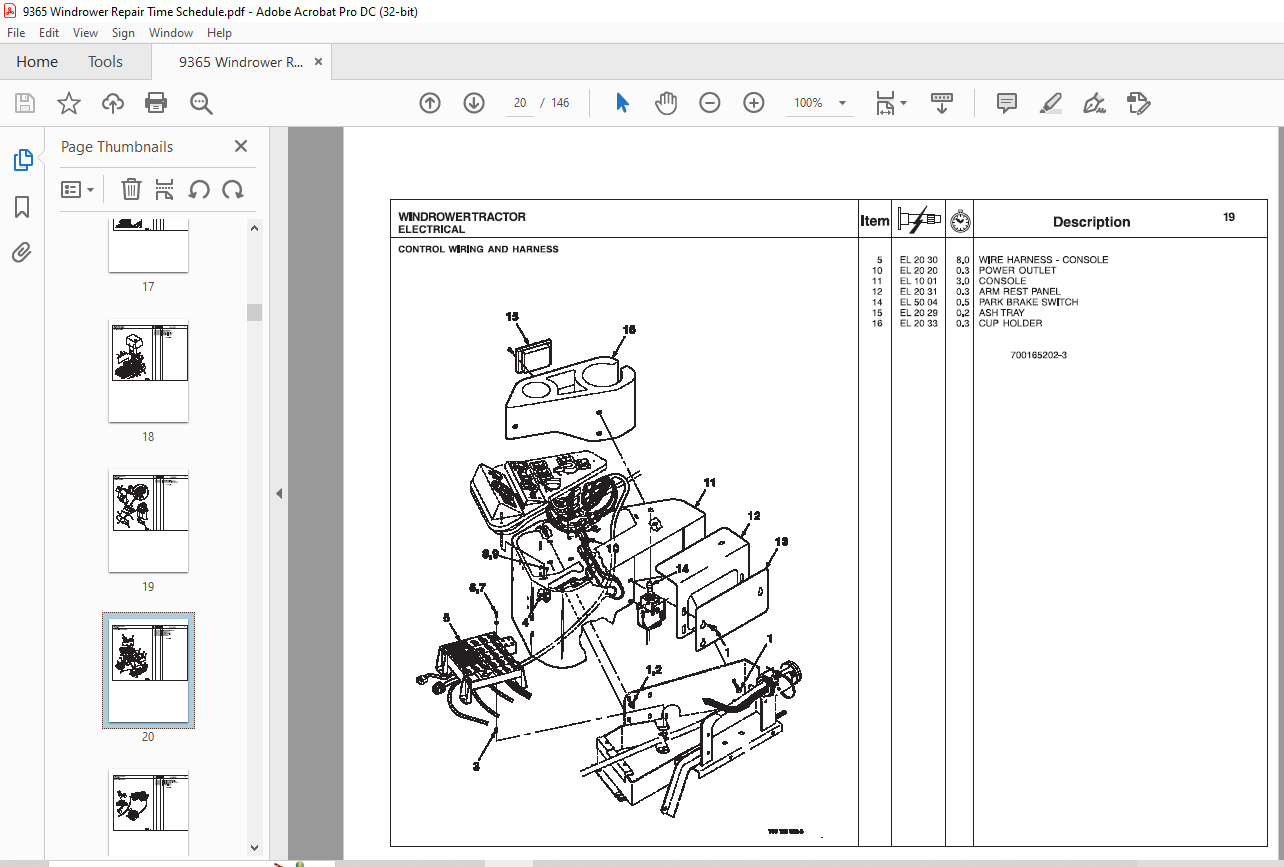Click thumbnails scrollbar up arrow

[254, 228]
